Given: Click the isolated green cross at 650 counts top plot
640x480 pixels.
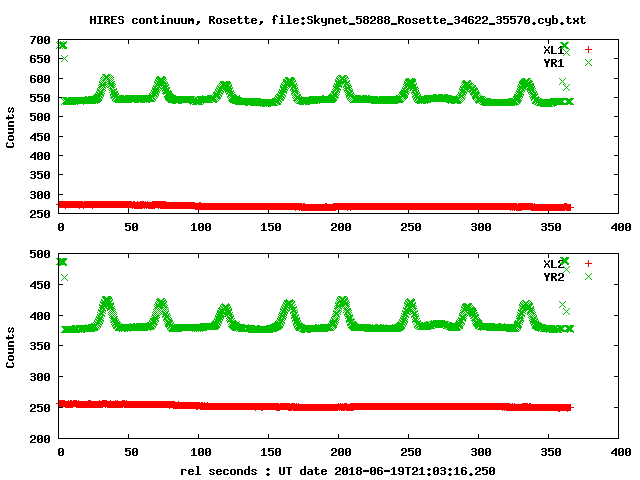Looking at the screenshot, I should [x=64, y=59].
